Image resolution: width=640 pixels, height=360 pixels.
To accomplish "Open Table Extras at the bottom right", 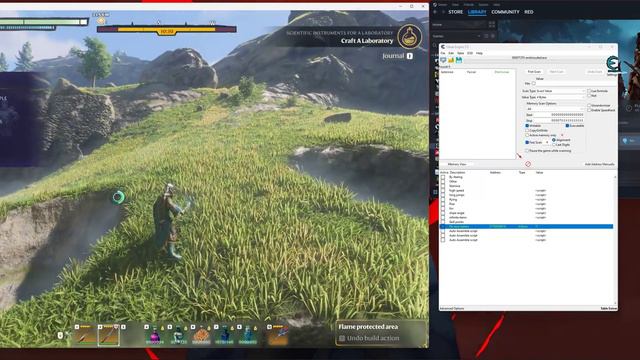I will [609, 309].
